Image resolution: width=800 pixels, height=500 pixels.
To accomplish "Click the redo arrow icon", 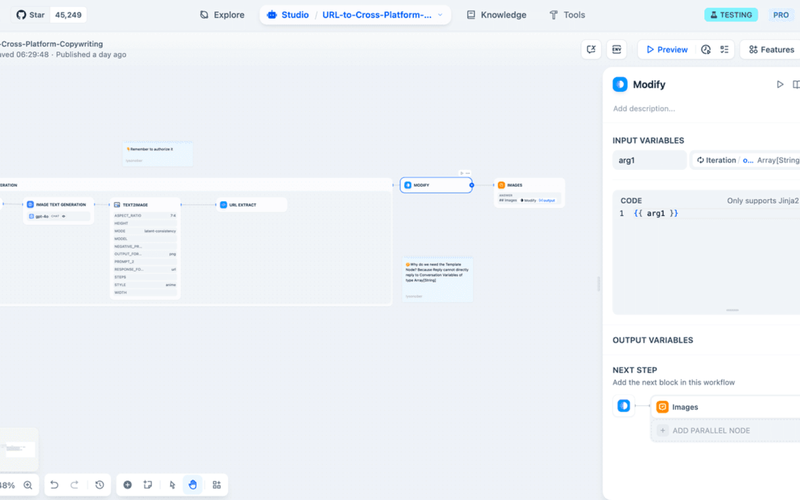I will pyautogui.click(x=74, y=485).
